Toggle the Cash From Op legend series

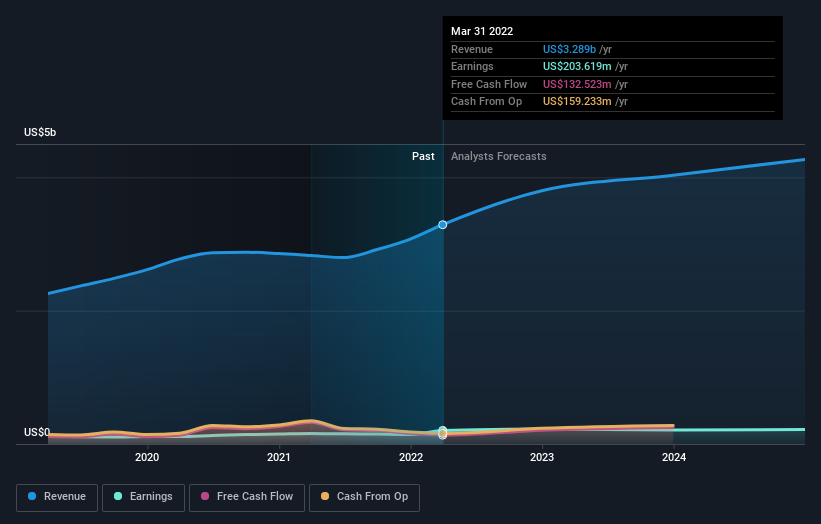[x=364, y=497]
